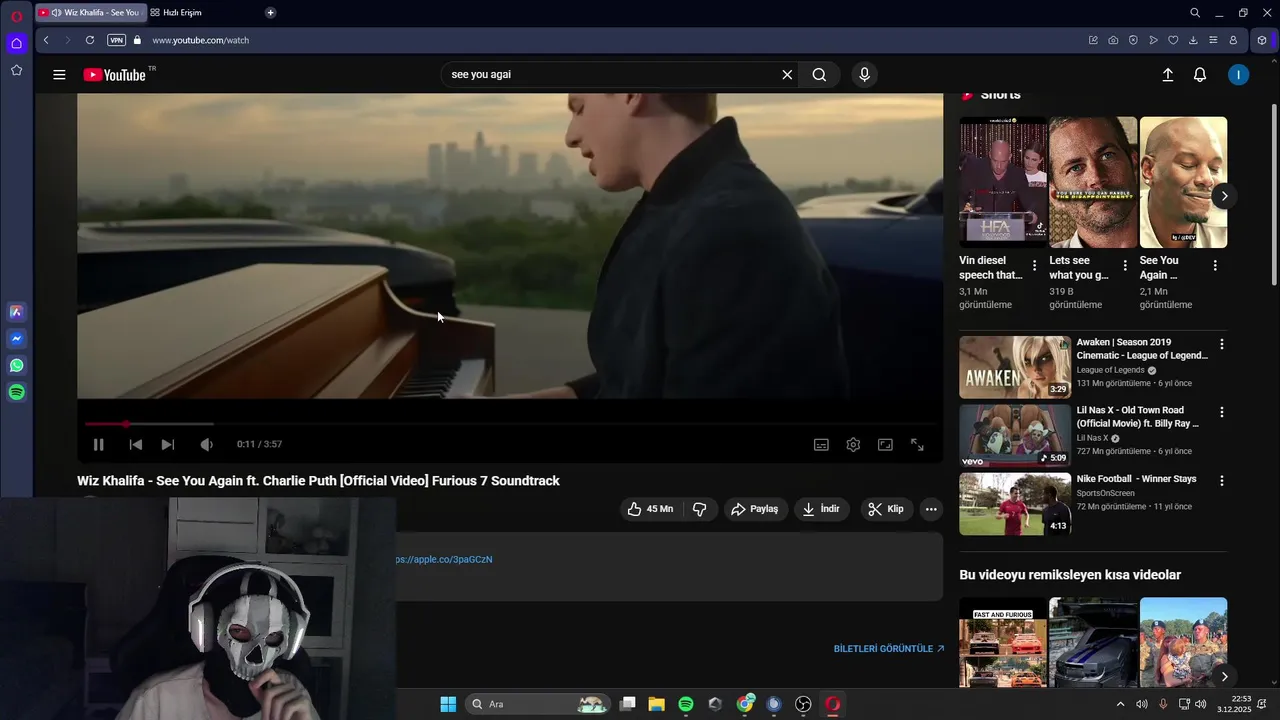Viewport: 1280px width, 720px height.
Task: Show next remix shorts with the arrow
Action: click(1224, 677)
